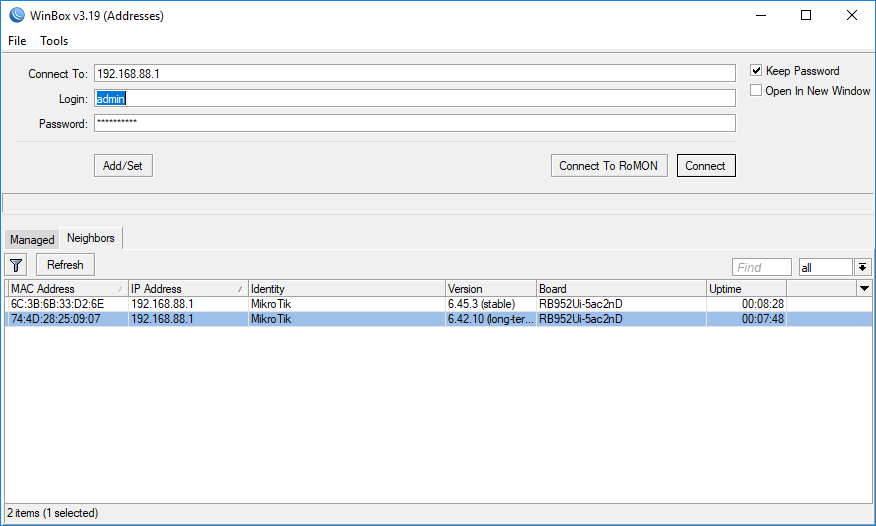Sort by Board column header
This screenshot has width=876, height=526.
tap(621, 289)
